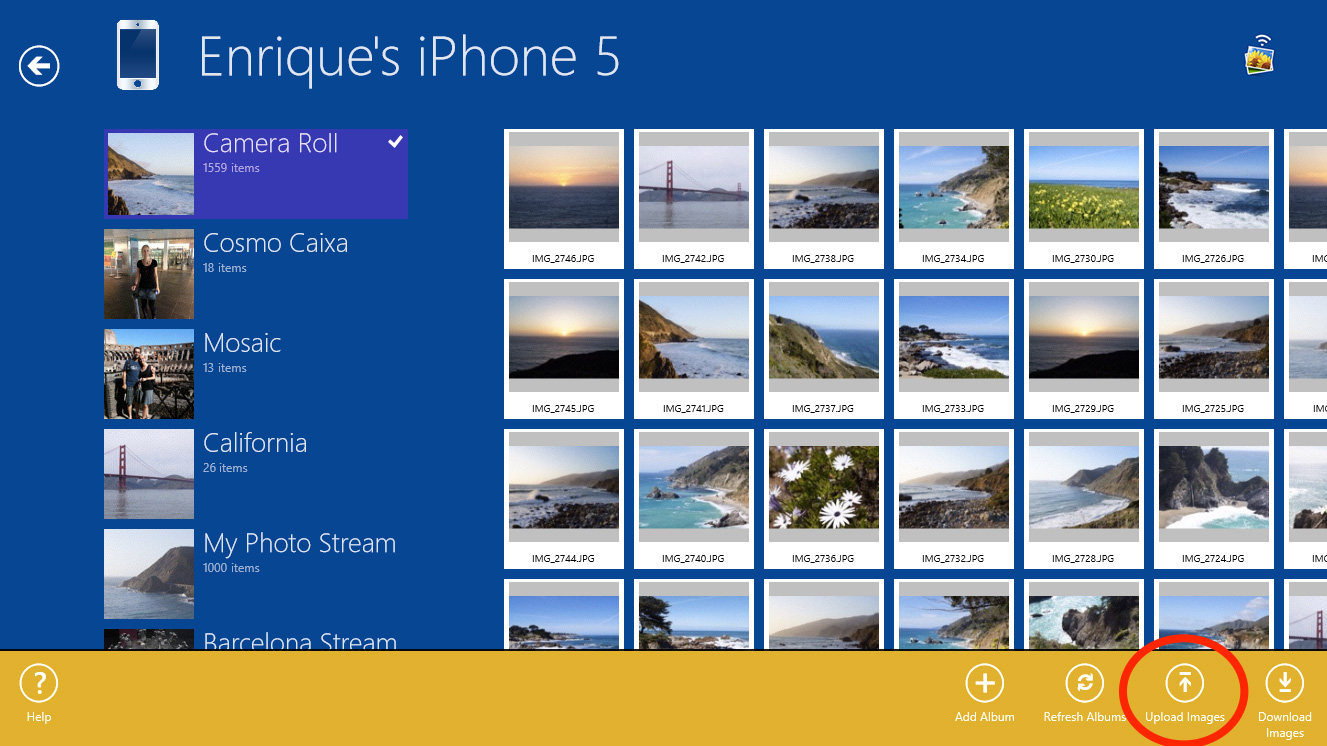
Task: Select photo IMG_2732.JPG
Action: pos(954,499)
